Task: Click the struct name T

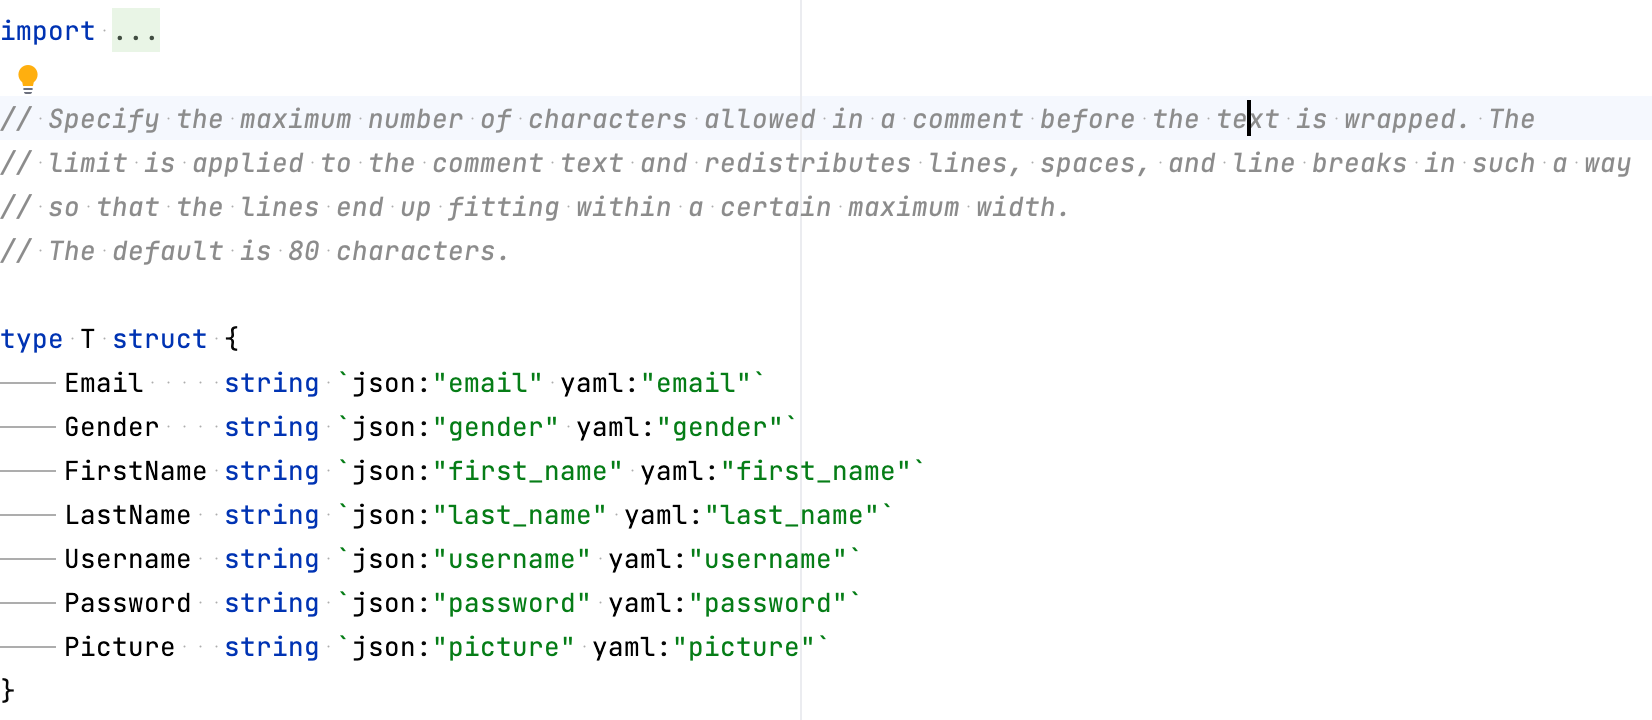Action: [88, 340]
